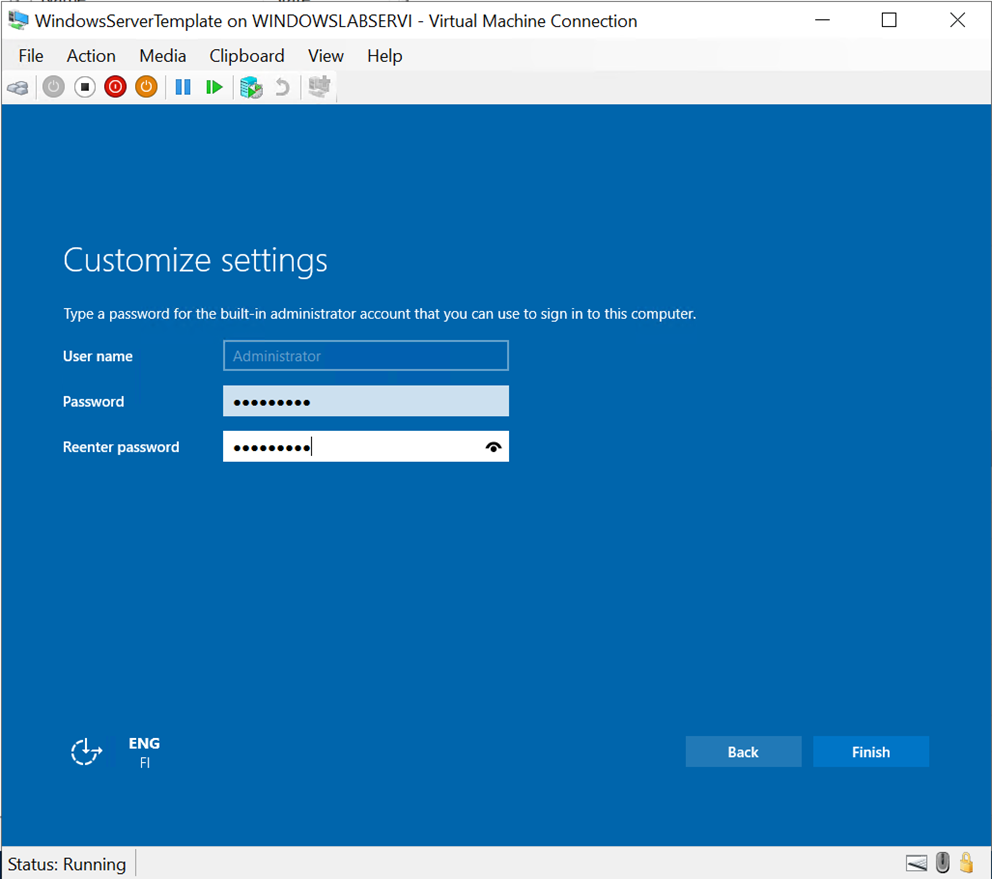The width and height of the screenshot is (992, 879).
Task: Click the Turn Off (stop) VM icon
Action: [x=85, y=88]
